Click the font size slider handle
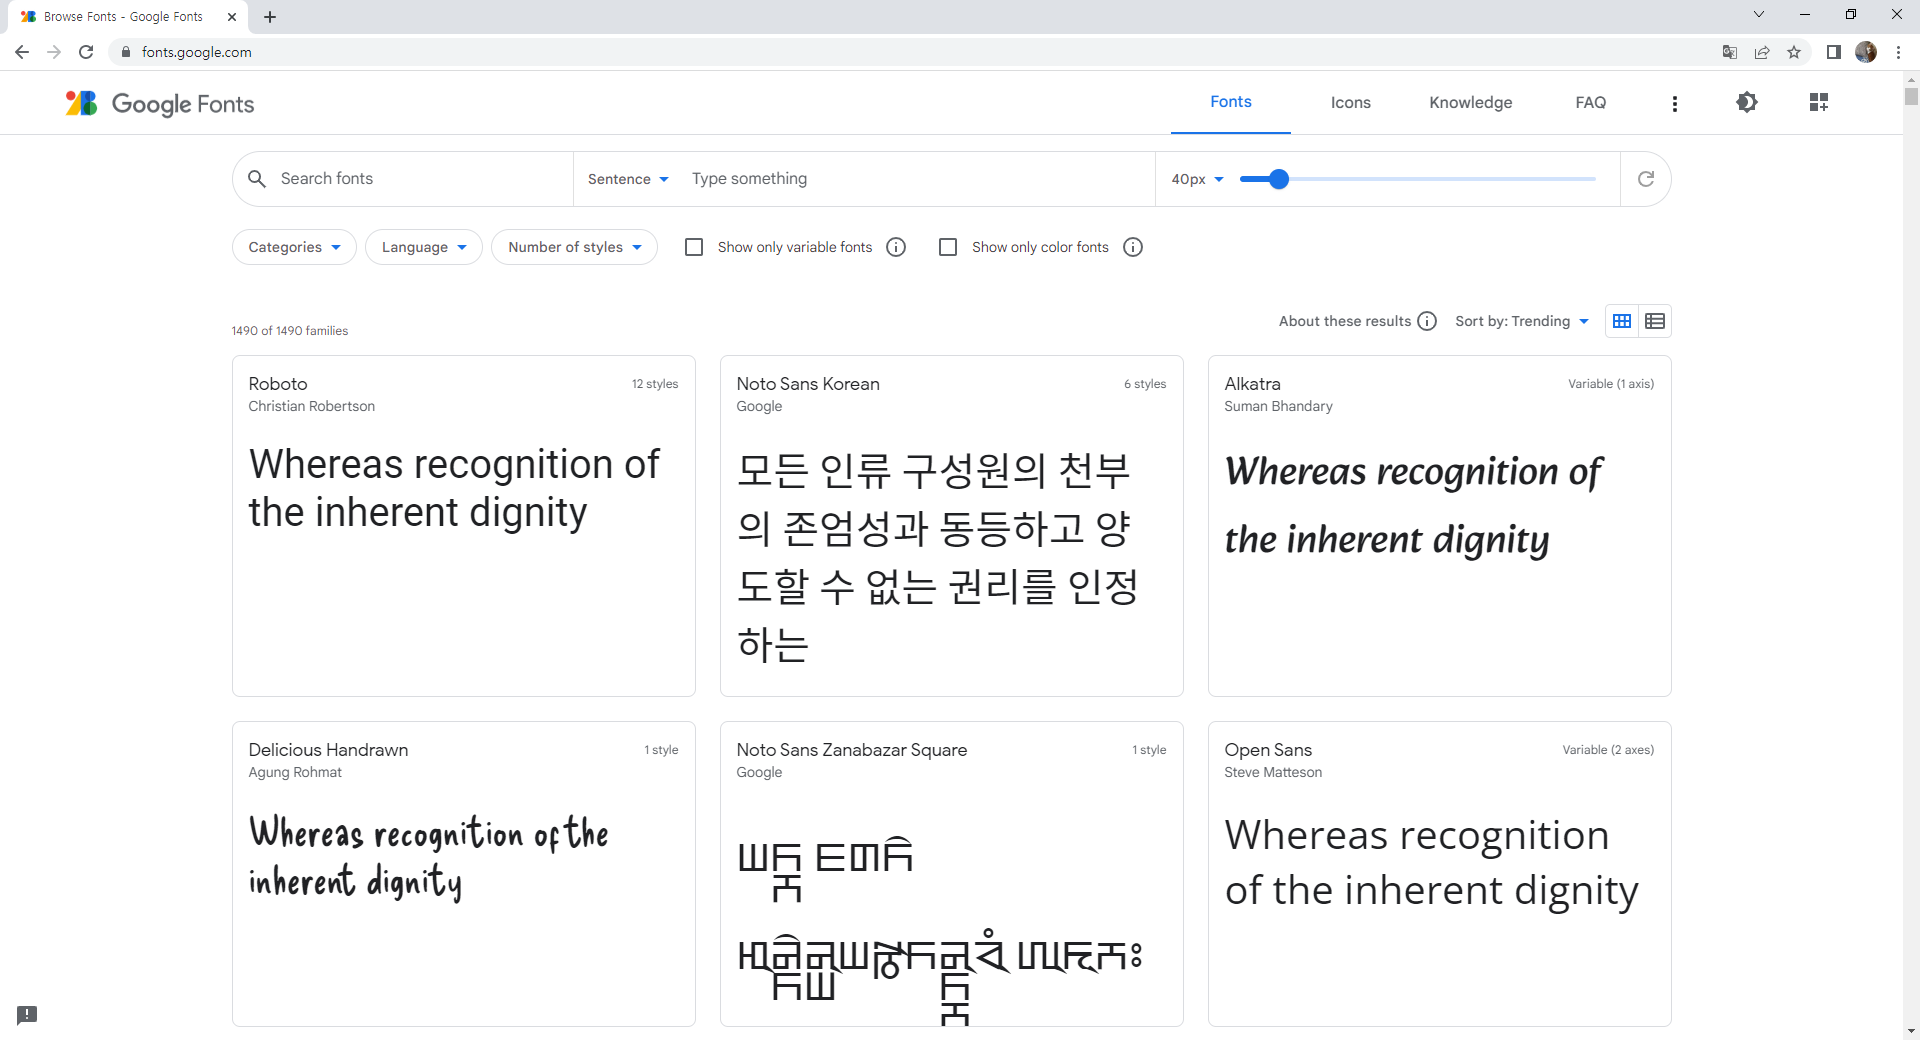Image resolution: width=1920 pixels, height=1040 pixels. (x=1279, y=179)
